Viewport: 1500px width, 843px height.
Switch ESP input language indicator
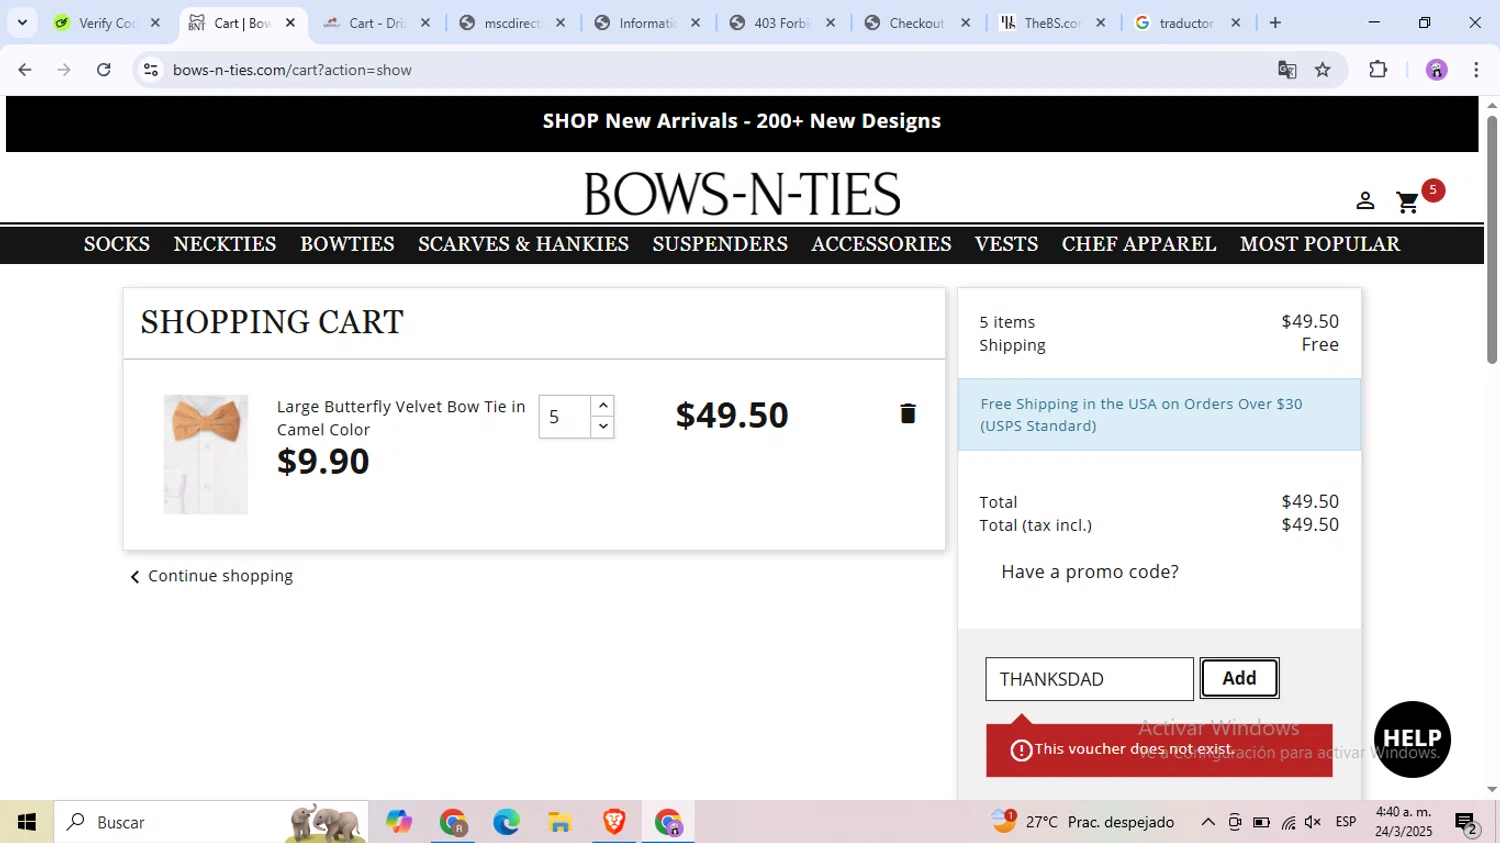tap(1346, 822)
